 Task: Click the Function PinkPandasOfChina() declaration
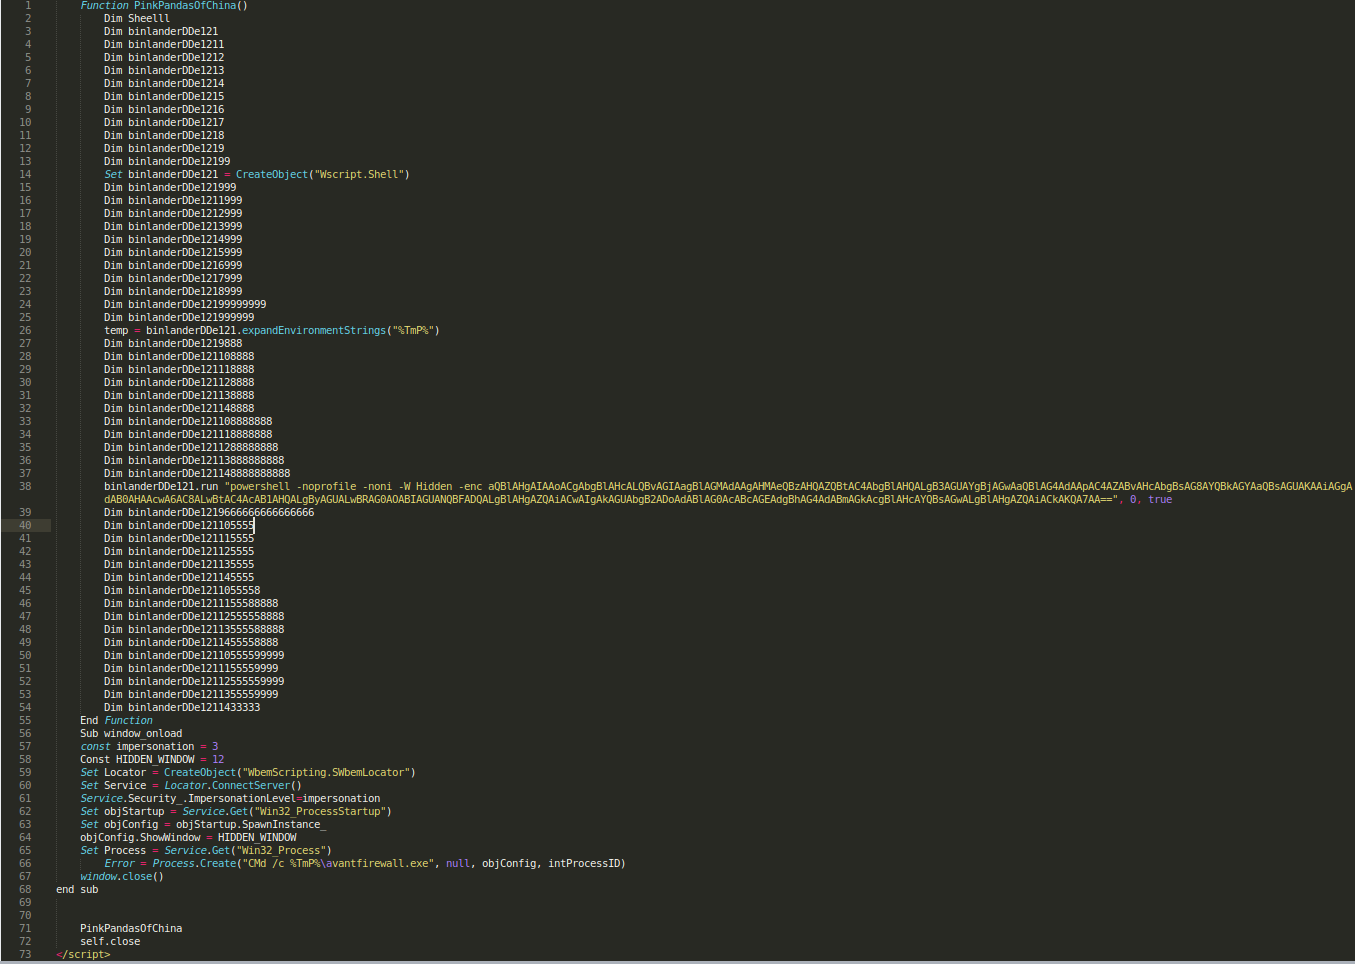tap(164, 6)
